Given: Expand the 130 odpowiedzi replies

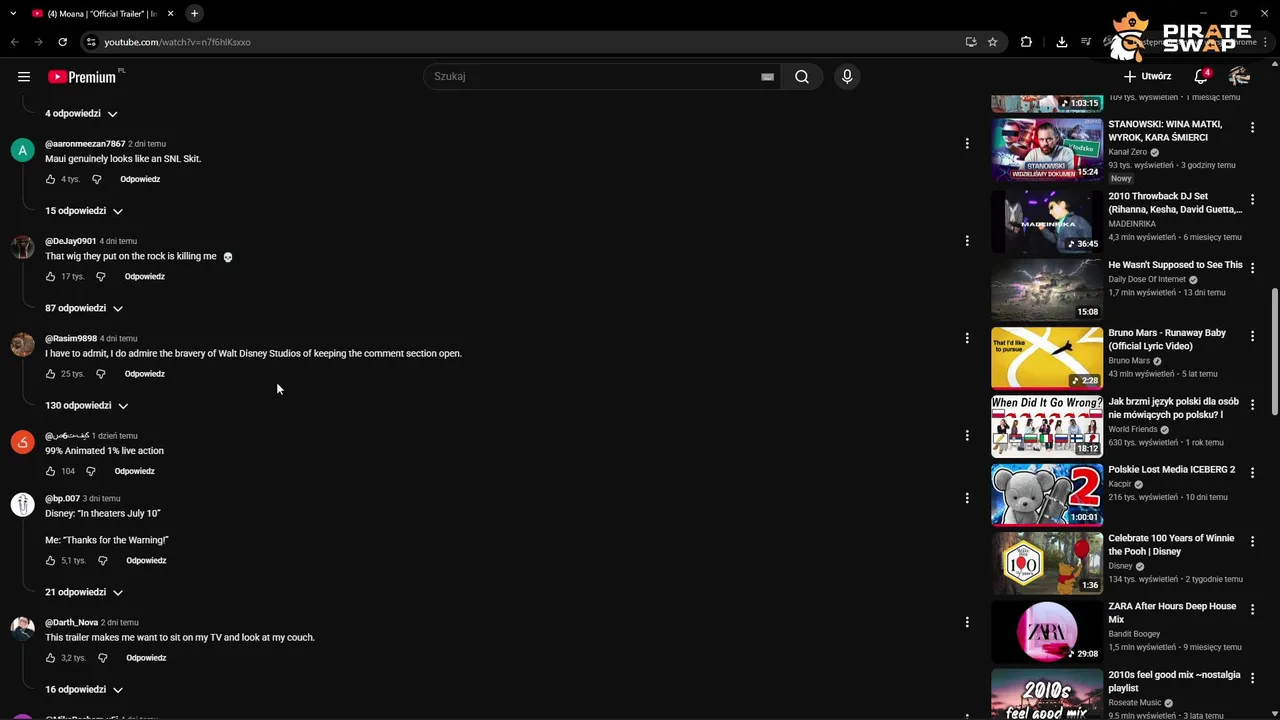Looking at the screenshot, I should click(87, 405).
